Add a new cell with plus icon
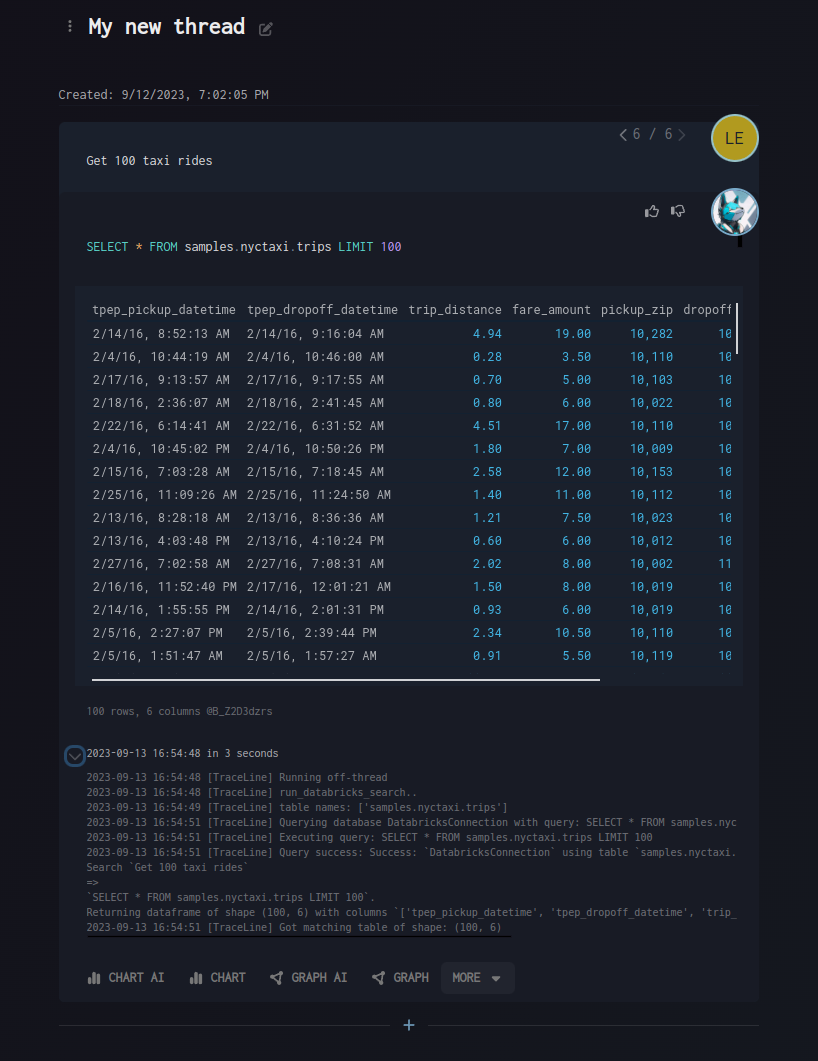This screenshot has height=1061, width=818. pos(409,1025)
